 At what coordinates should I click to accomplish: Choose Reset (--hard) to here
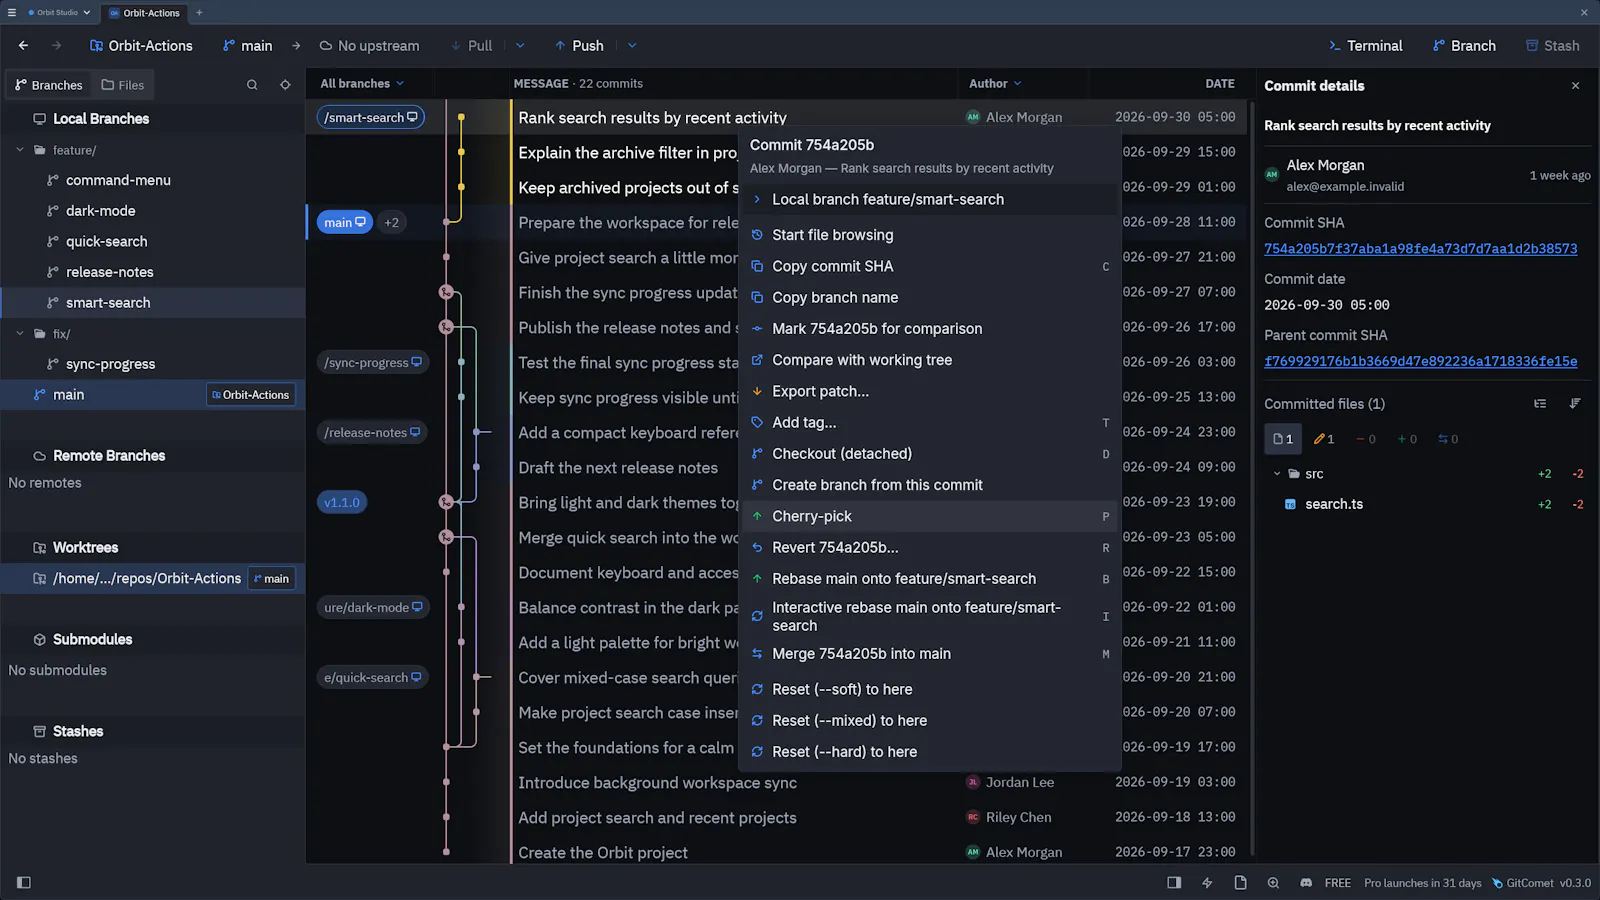click(x=929, y=752)
